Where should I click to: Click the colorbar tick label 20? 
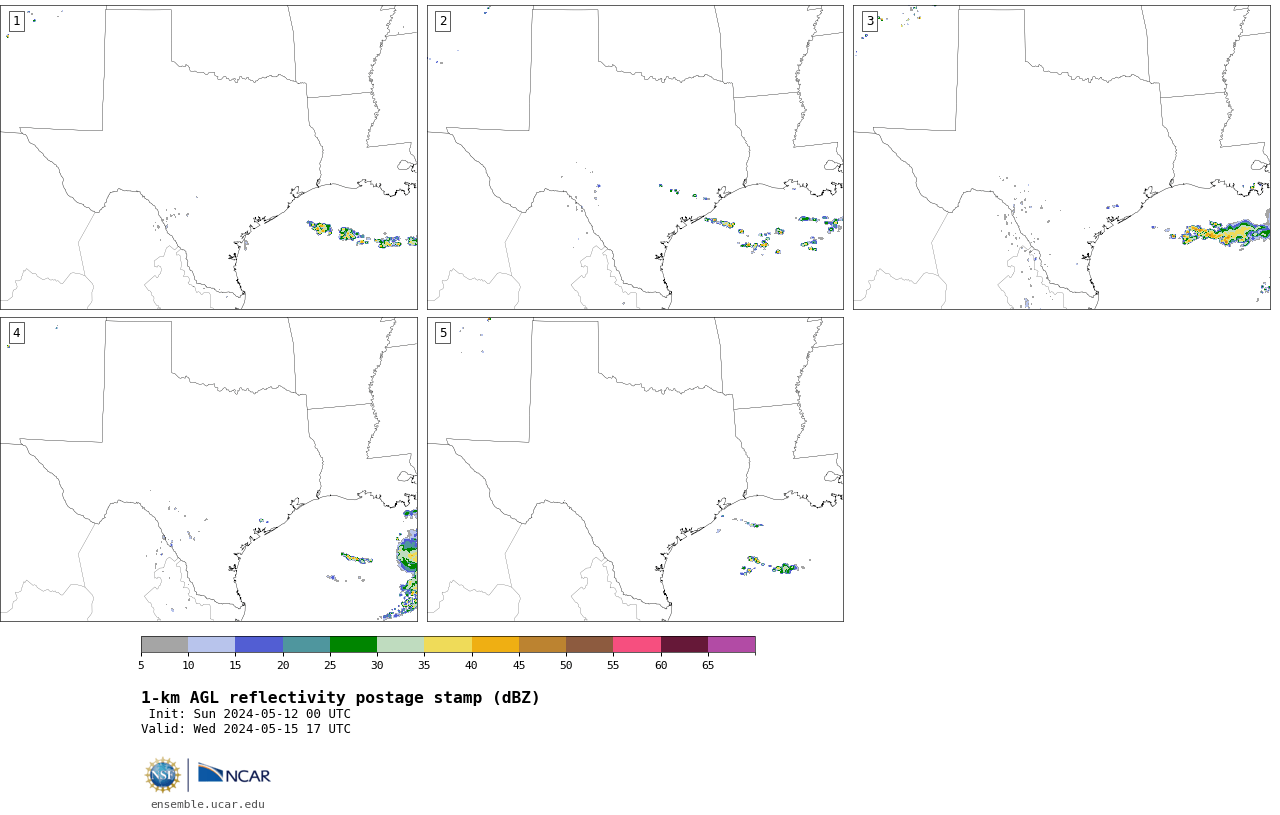[x=283, y=665]
